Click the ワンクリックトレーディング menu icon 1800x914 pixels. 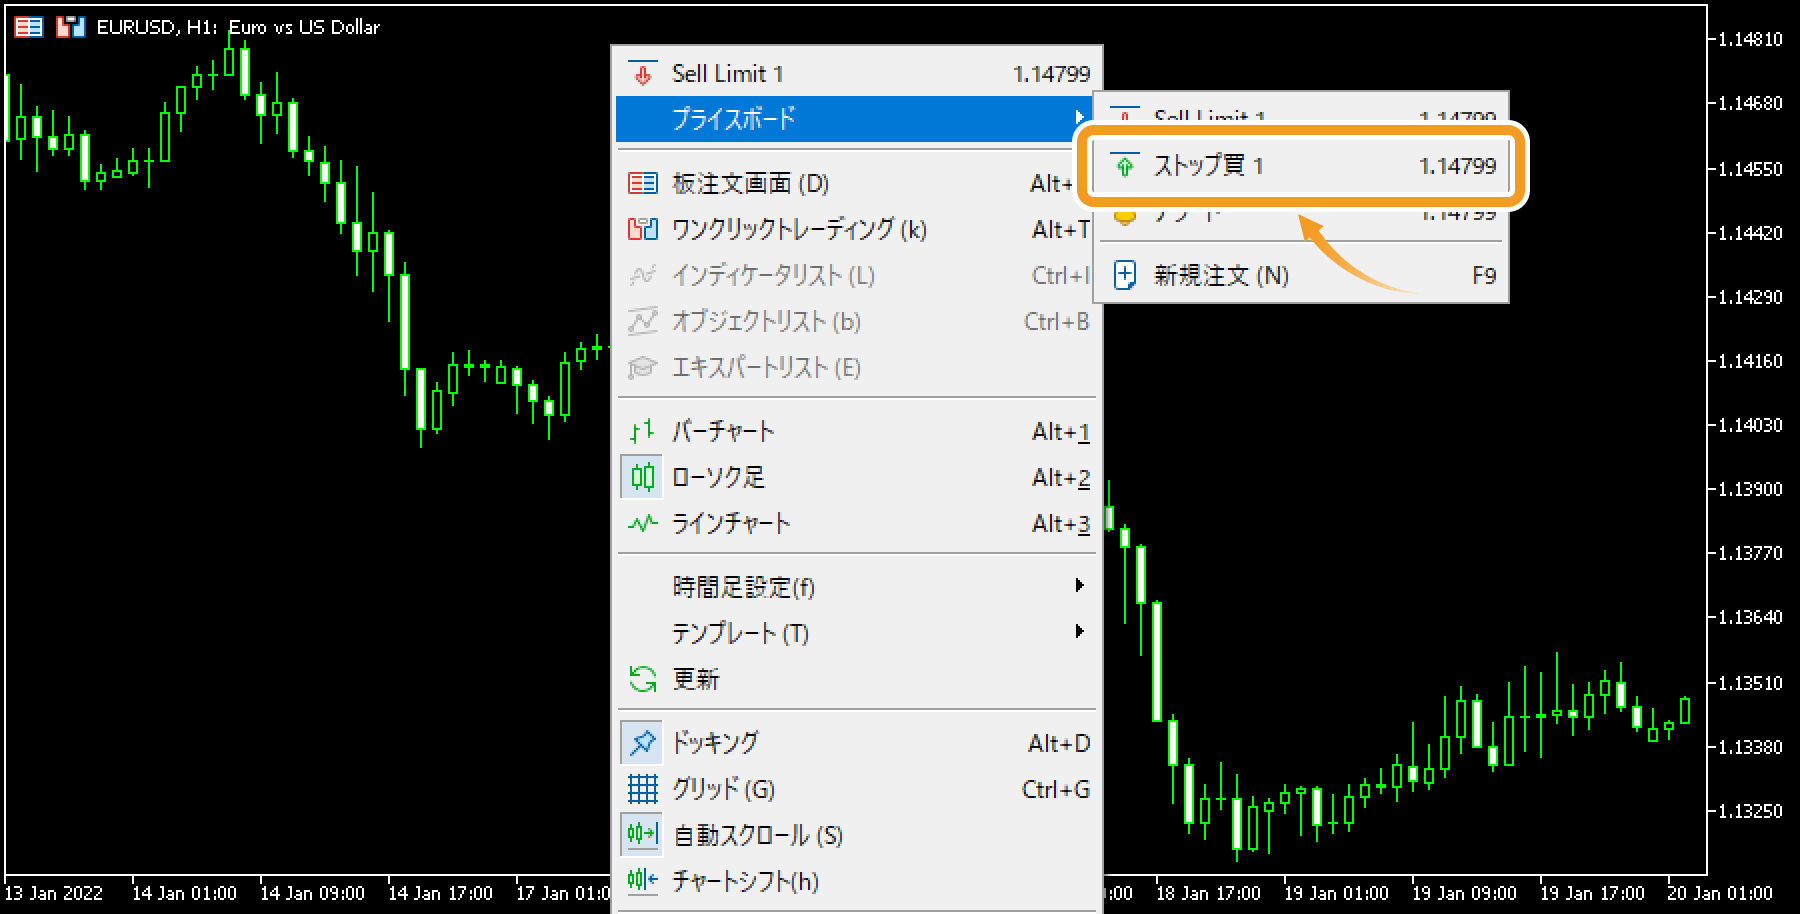(x=643, y=229)
